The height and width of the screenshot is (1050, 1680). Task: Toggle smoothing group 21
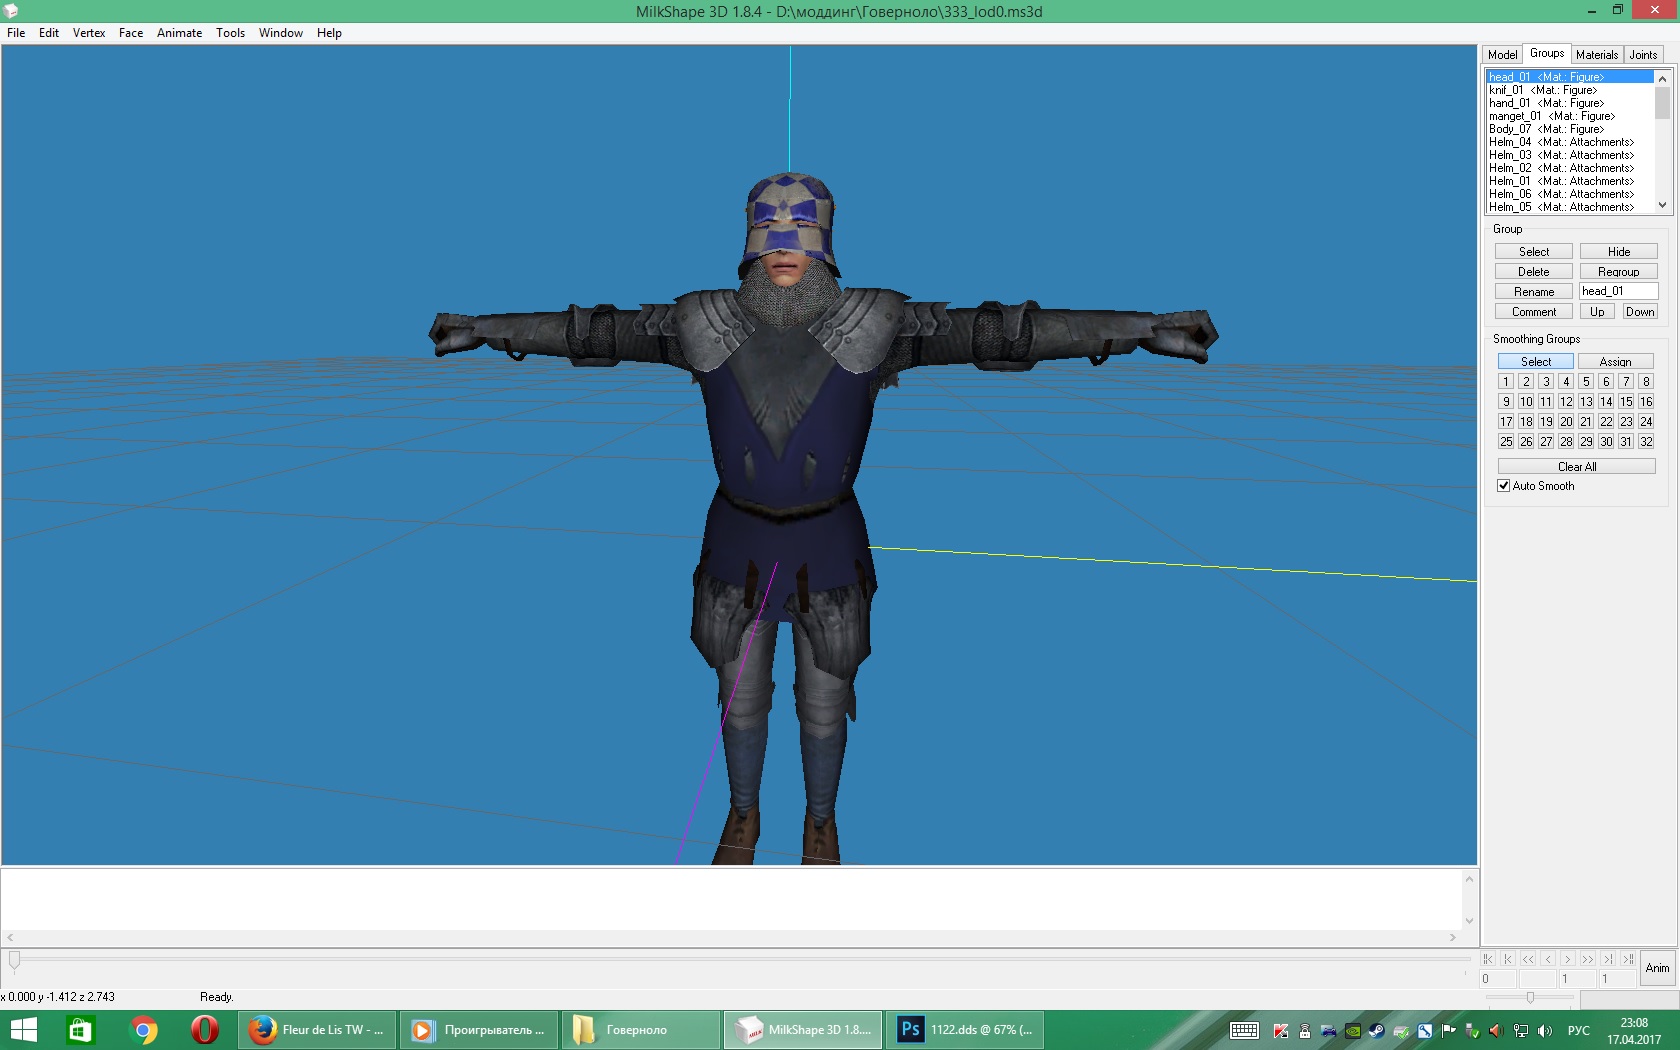(1586, 422)
